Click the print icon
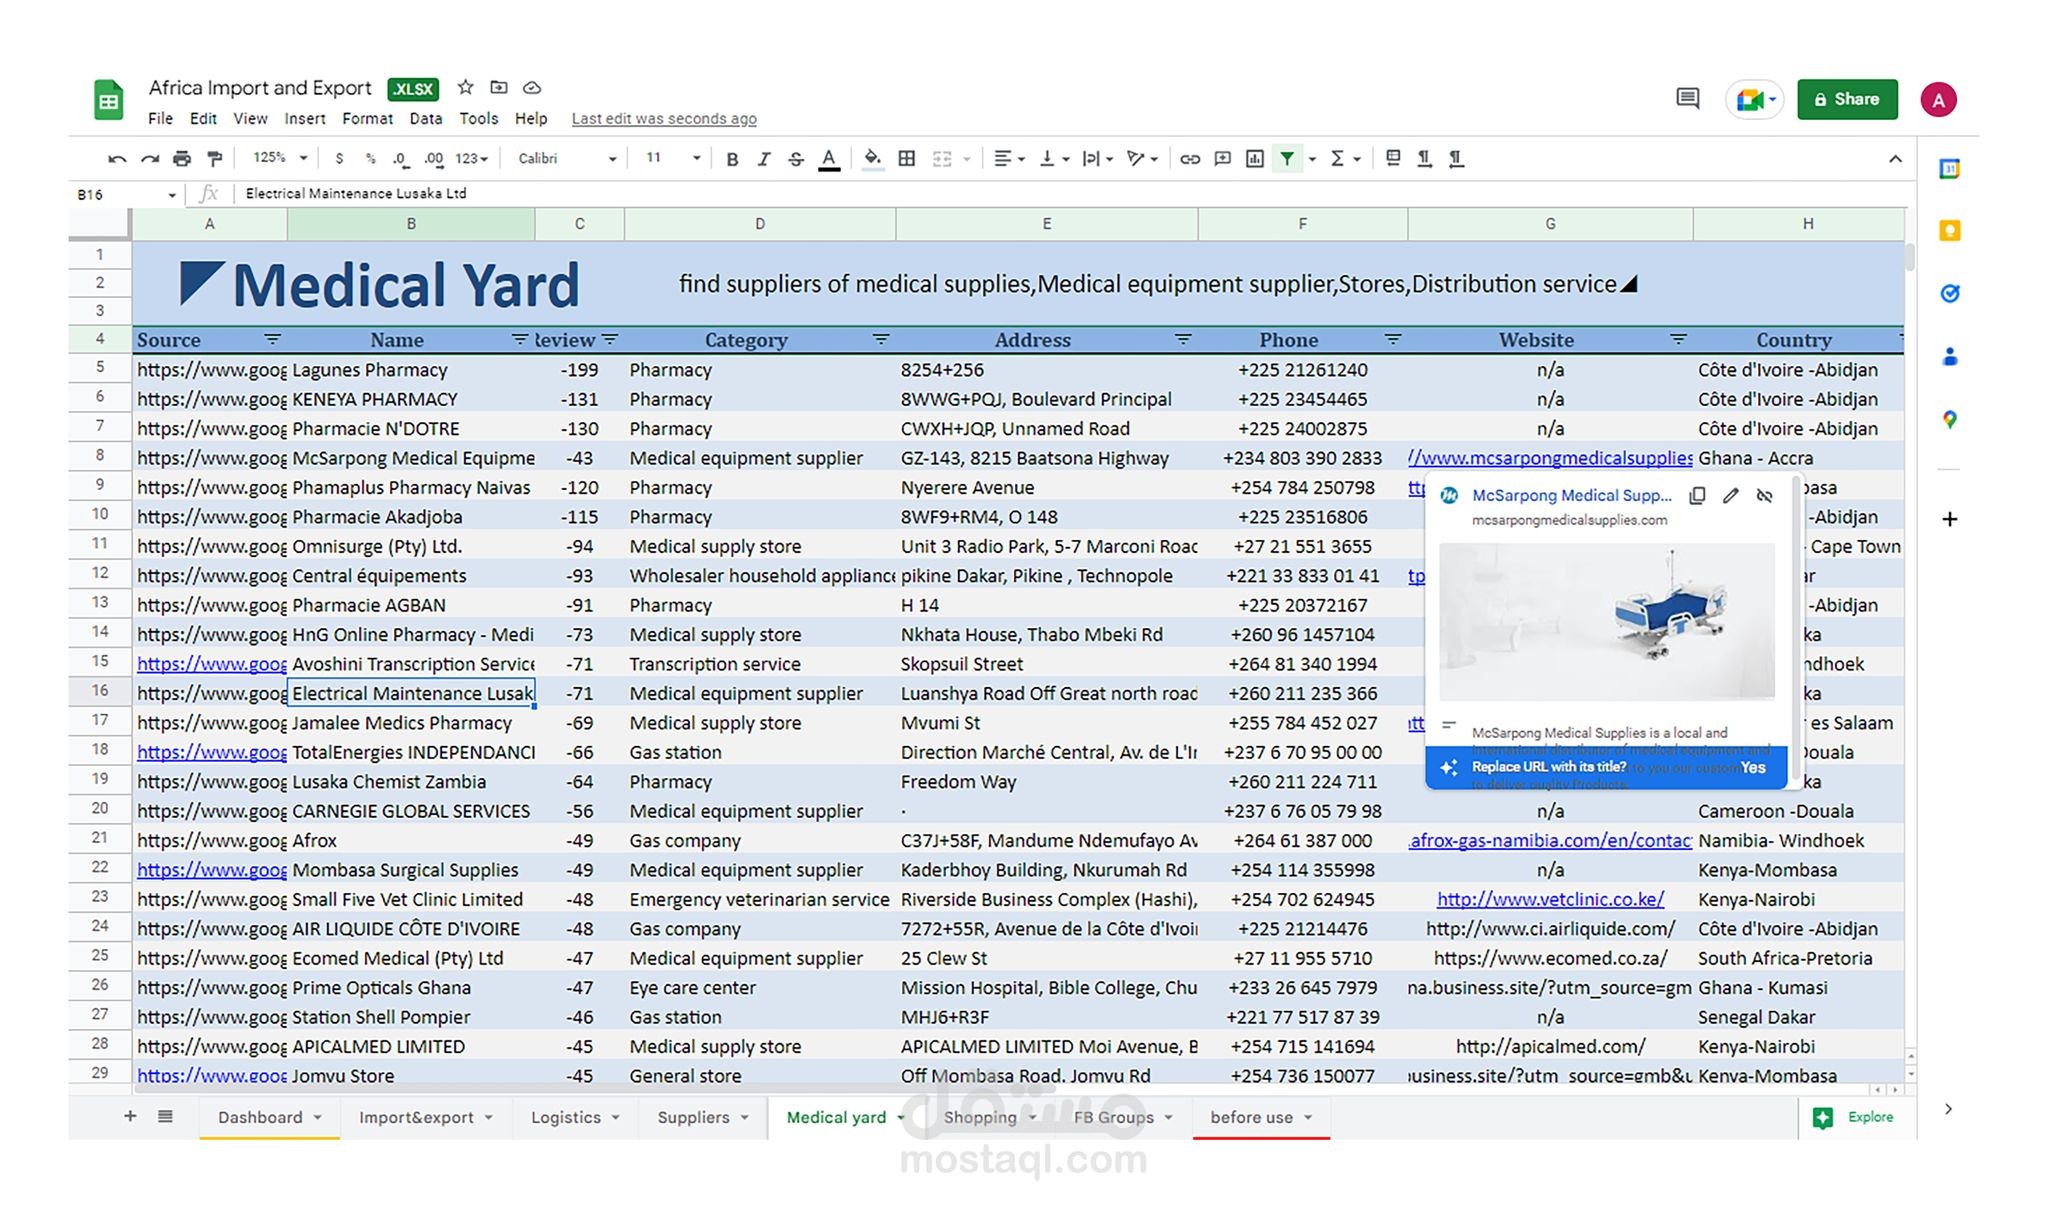 coord(181,158)
